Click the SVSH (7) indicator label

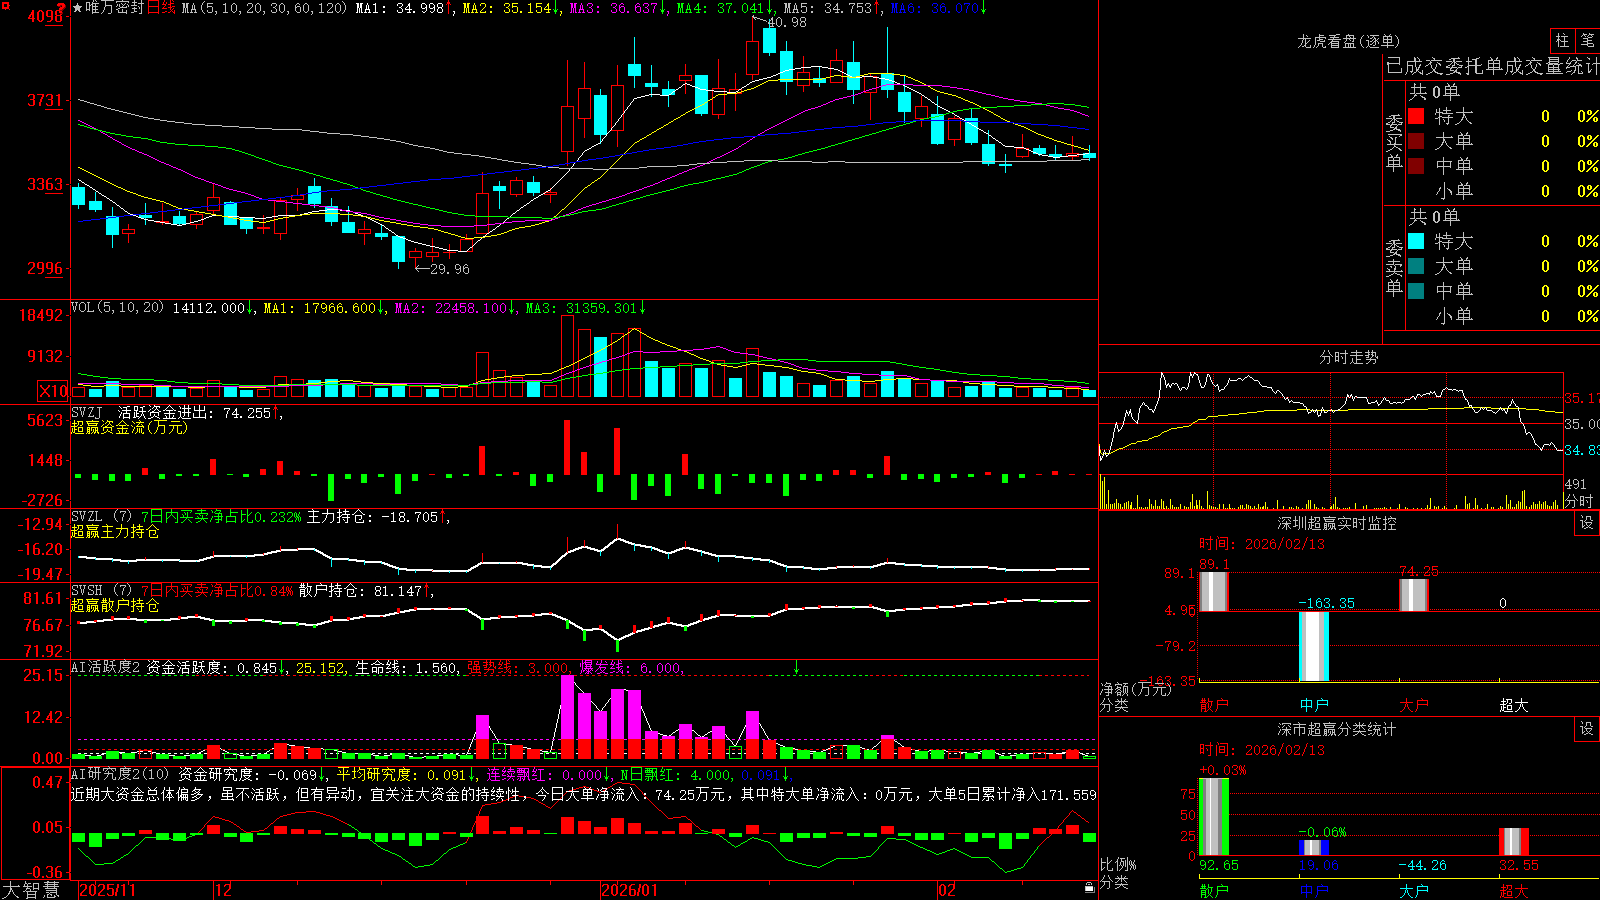[x=102, y=590]
